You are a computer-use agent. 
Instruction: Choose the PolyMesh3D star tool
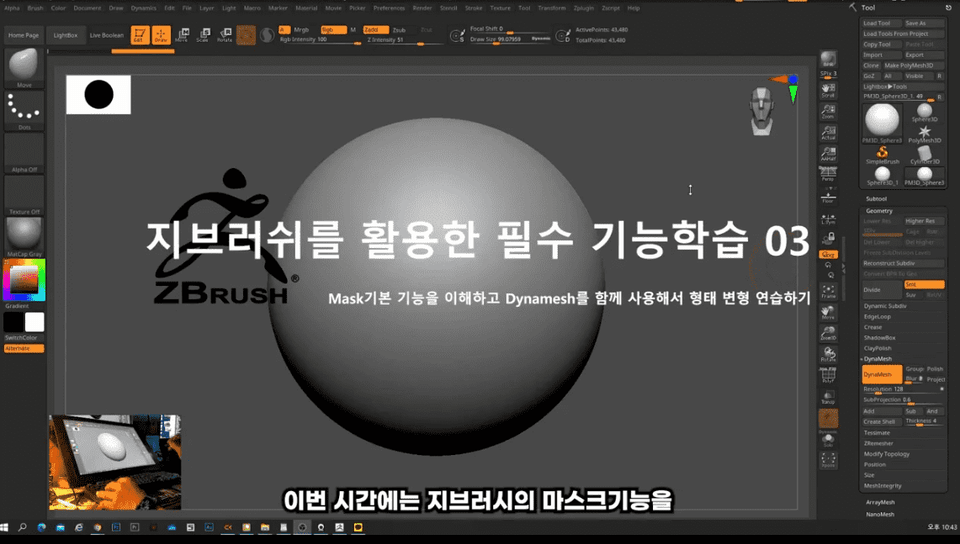point(925,134)
